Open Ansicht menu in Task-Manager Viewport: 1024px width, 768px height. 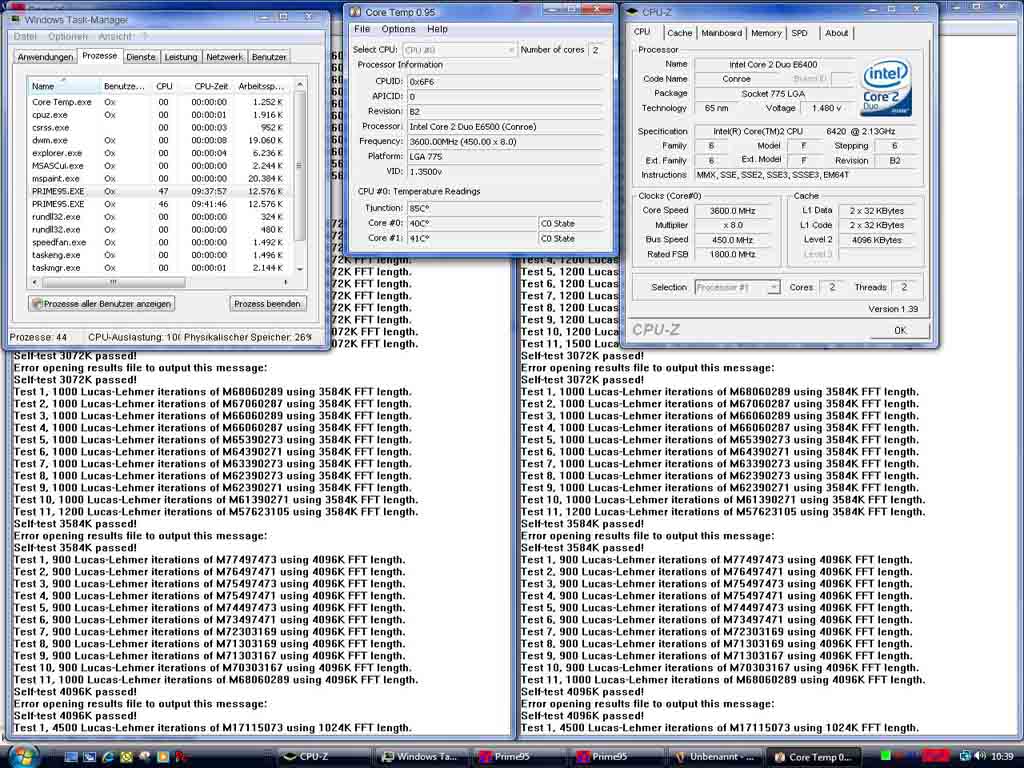(x=115, y=37)
